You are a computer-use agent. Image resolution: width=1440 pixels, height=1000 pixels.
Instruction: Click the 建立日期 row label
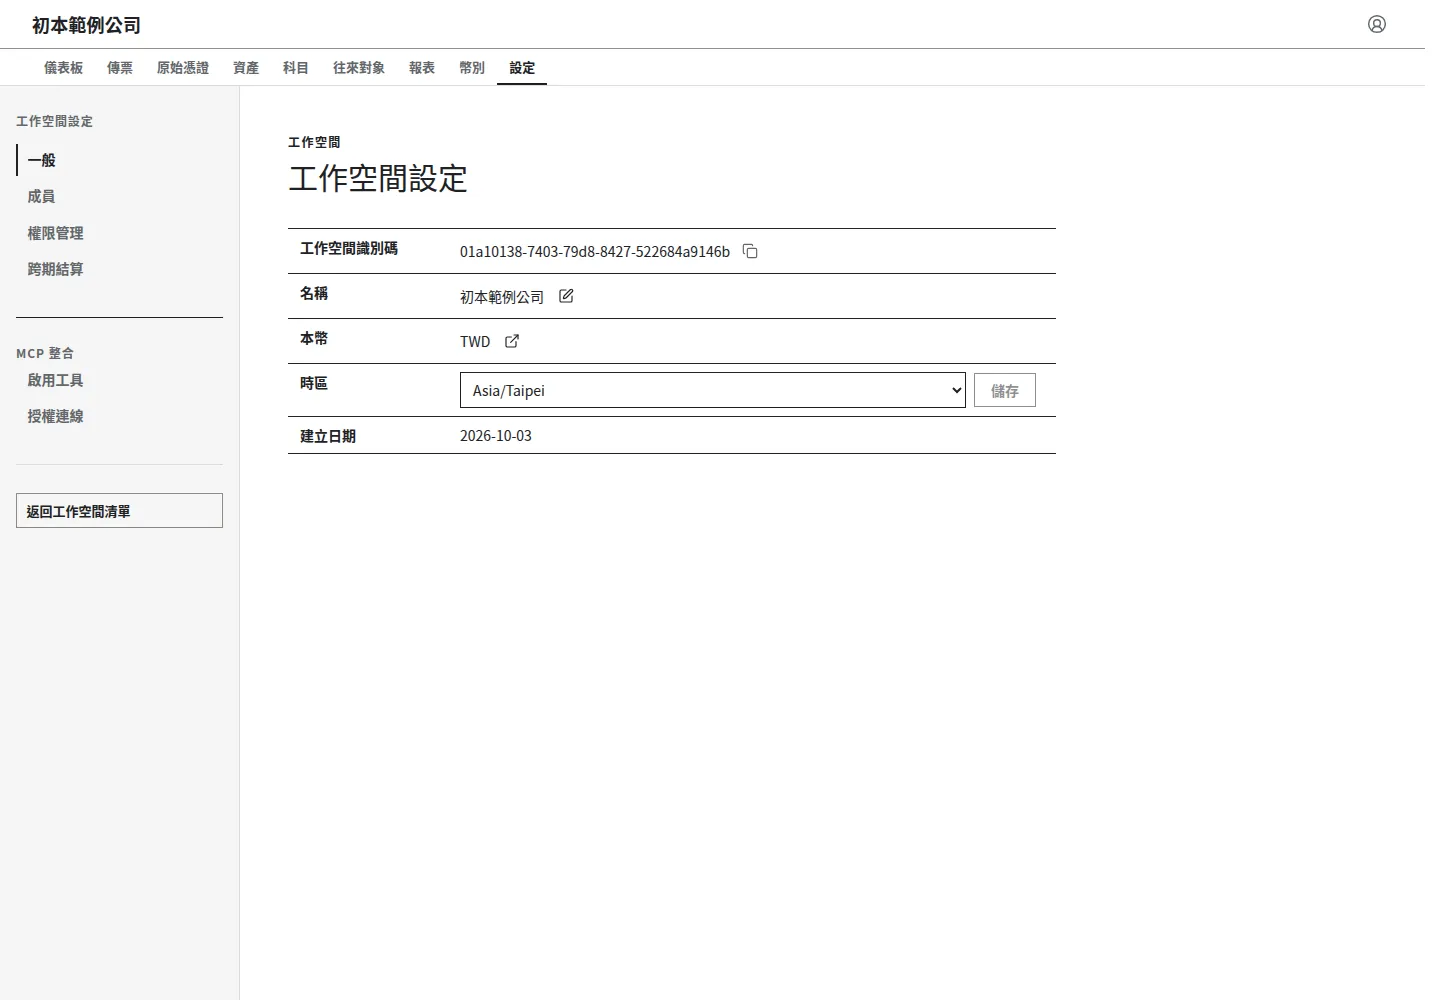pyautogui.click(x=328, y=436)
